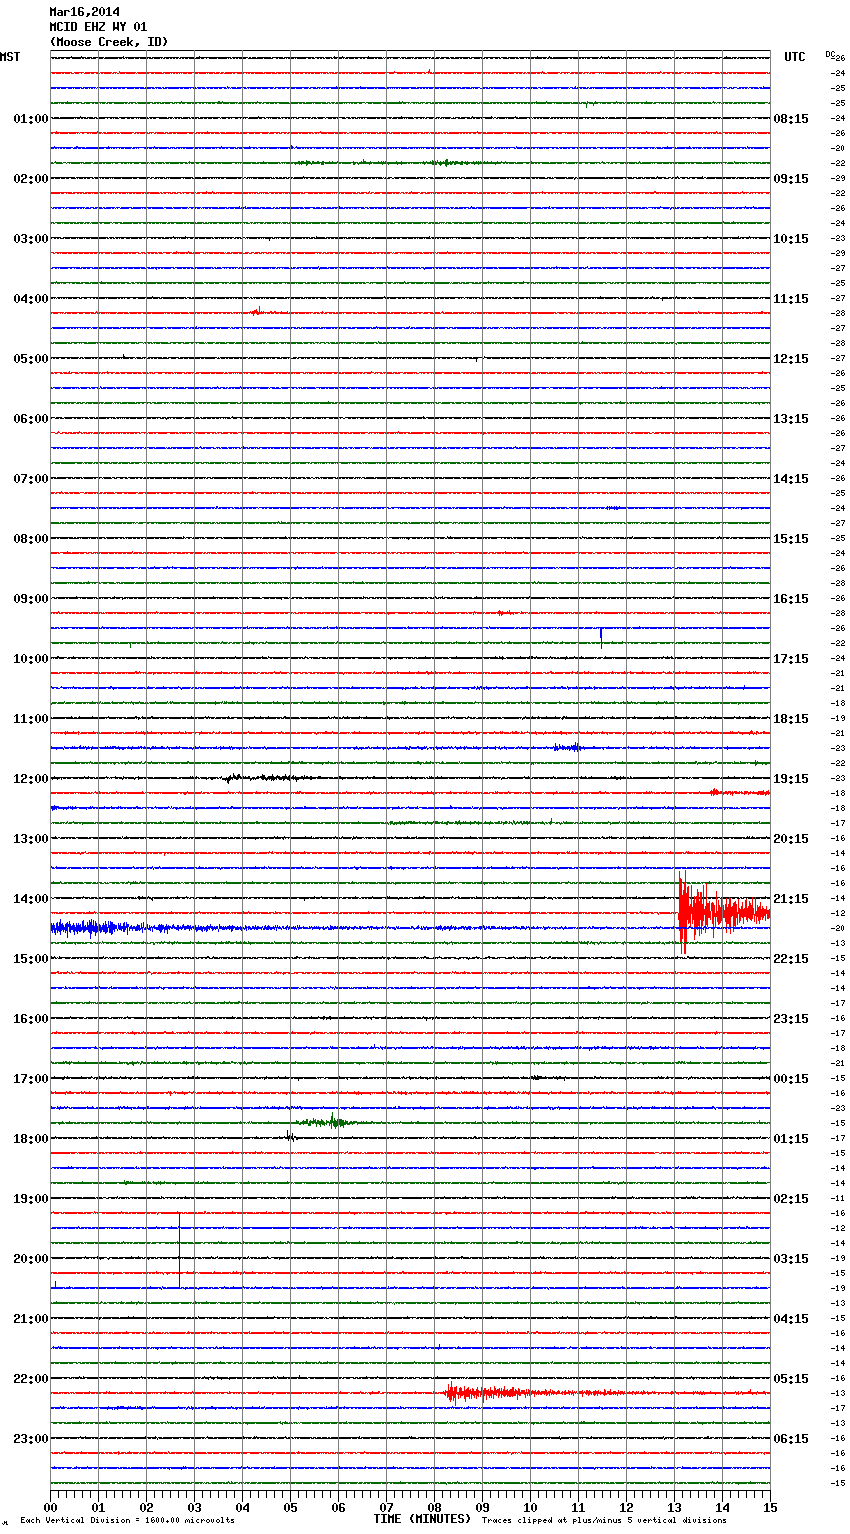
Task: Click the Mar16,2014 date title
Action: 84,12
